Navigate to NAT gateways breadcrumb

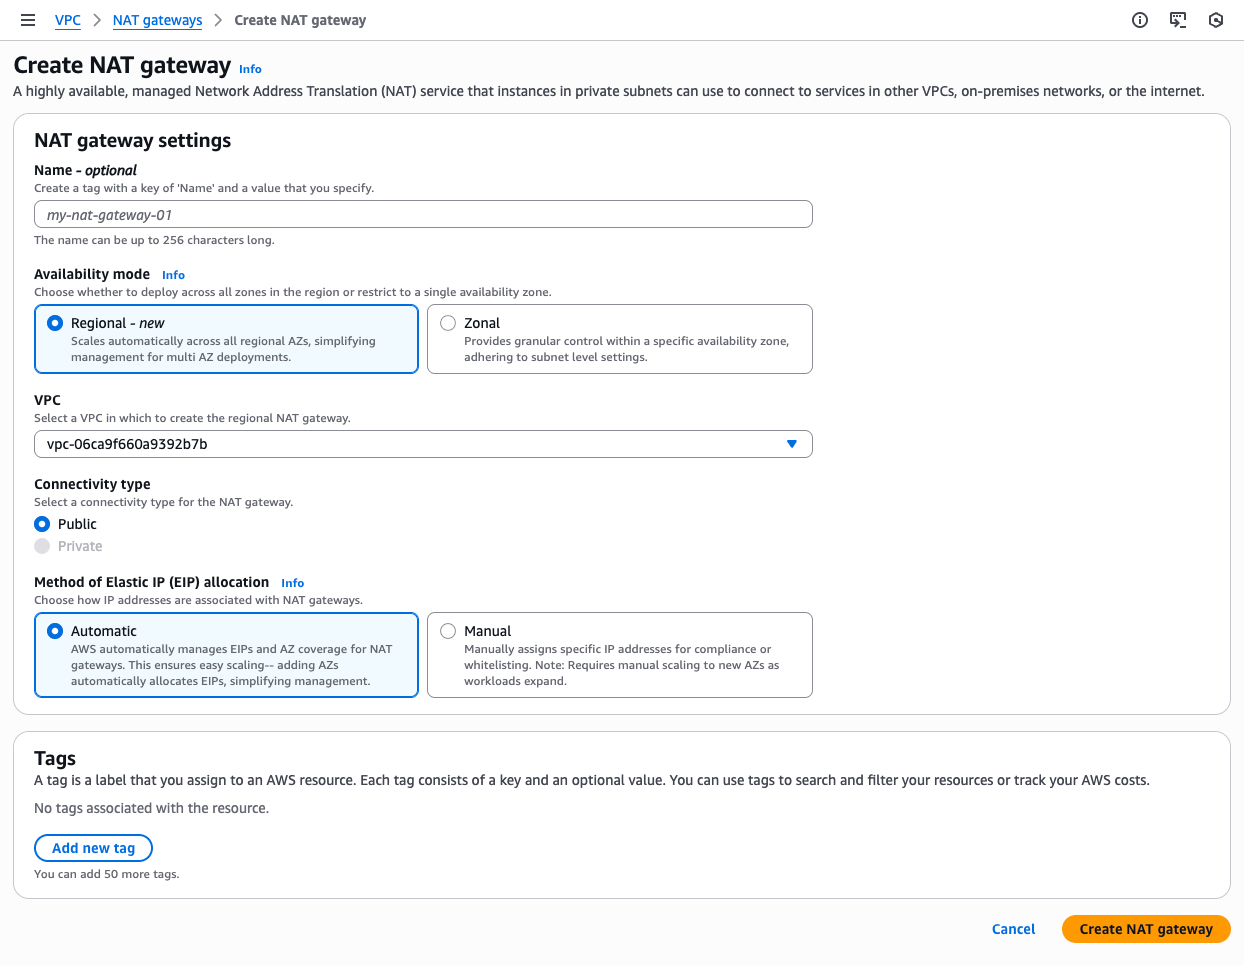pos(157,20)
